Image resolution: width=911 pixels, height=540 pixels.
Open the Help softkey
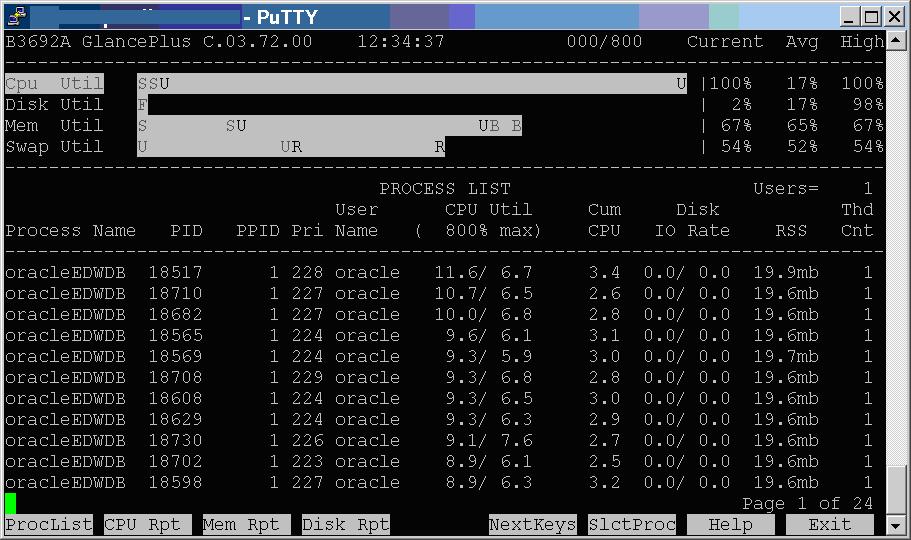(731, 525)
